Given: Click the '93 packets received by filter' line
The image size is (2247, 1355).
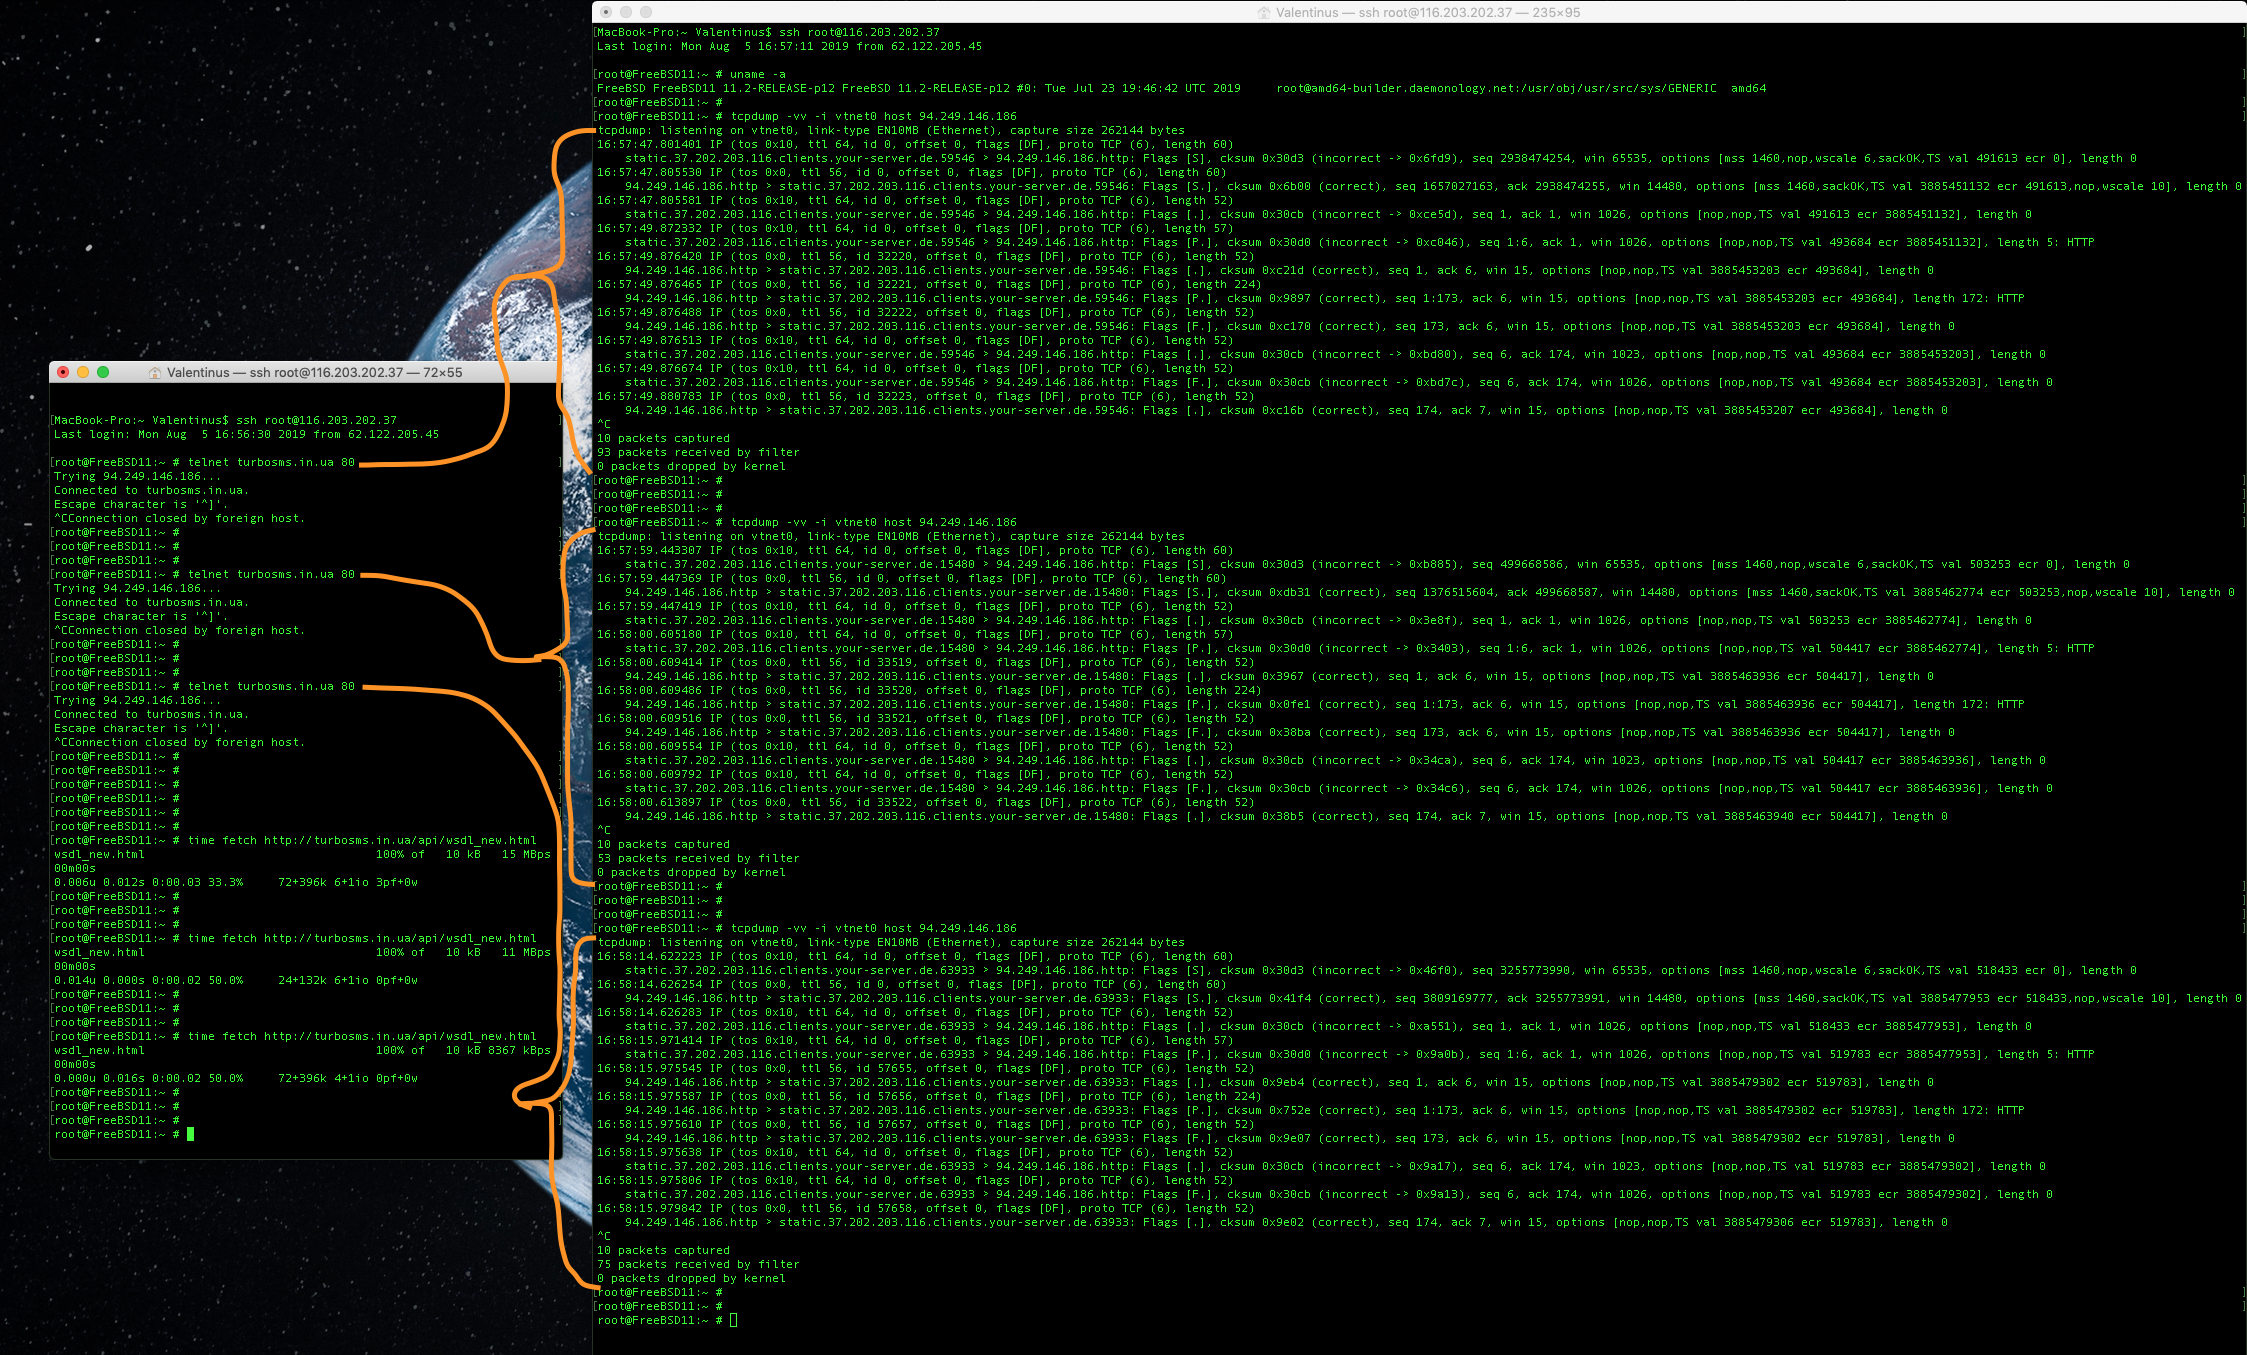Looking at the screenshot, I should pos(698,452).
